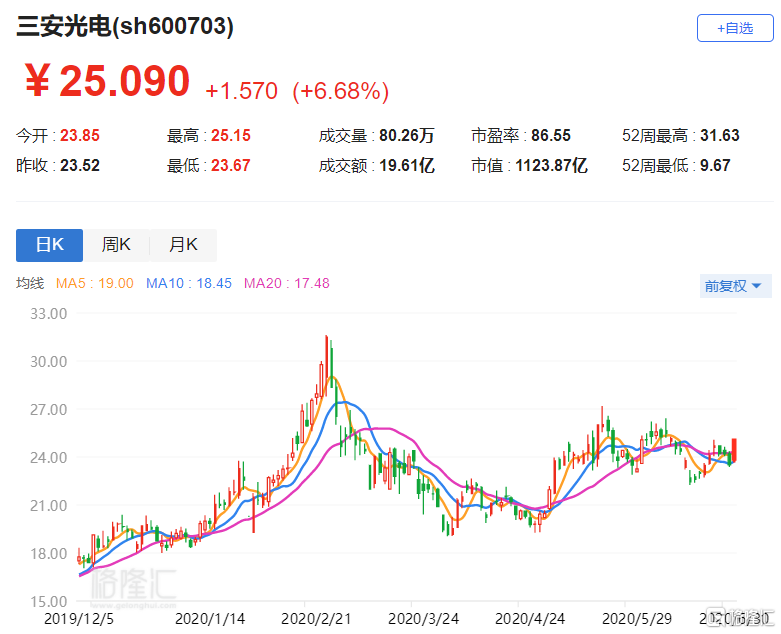Click the 2019/12/5 date label
The height and width of the screenshot is (634, 781).
79,619
